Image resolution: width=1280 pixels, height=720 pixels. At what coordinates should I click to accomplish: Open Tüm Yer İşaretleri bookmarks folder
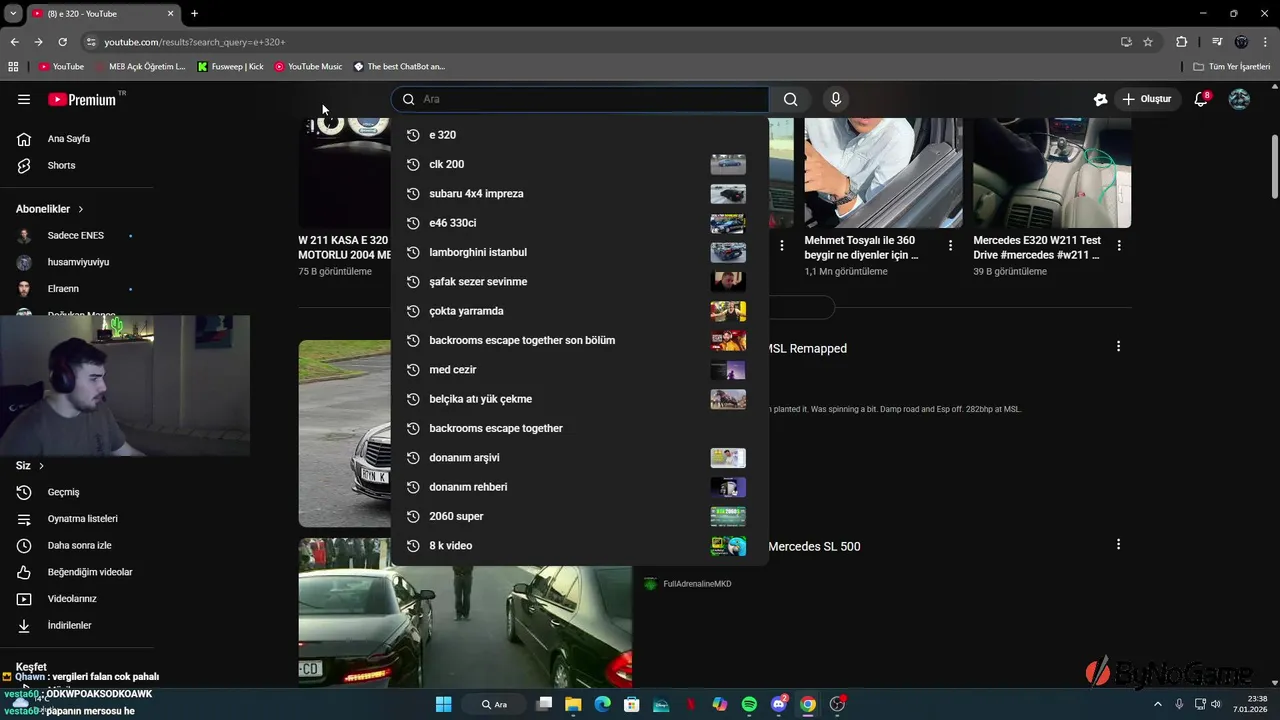tap(1232, 67)
